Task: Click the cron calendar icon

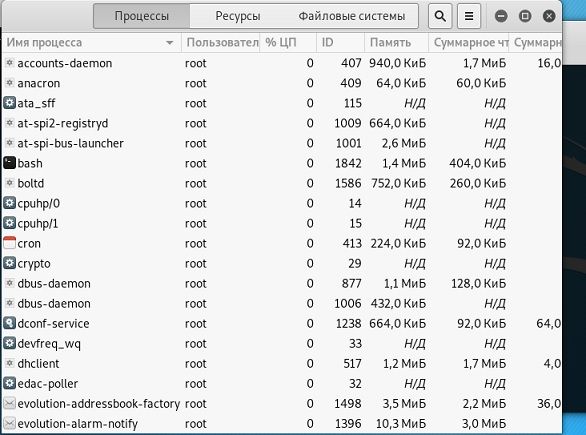Action: (x=10, y=243)
